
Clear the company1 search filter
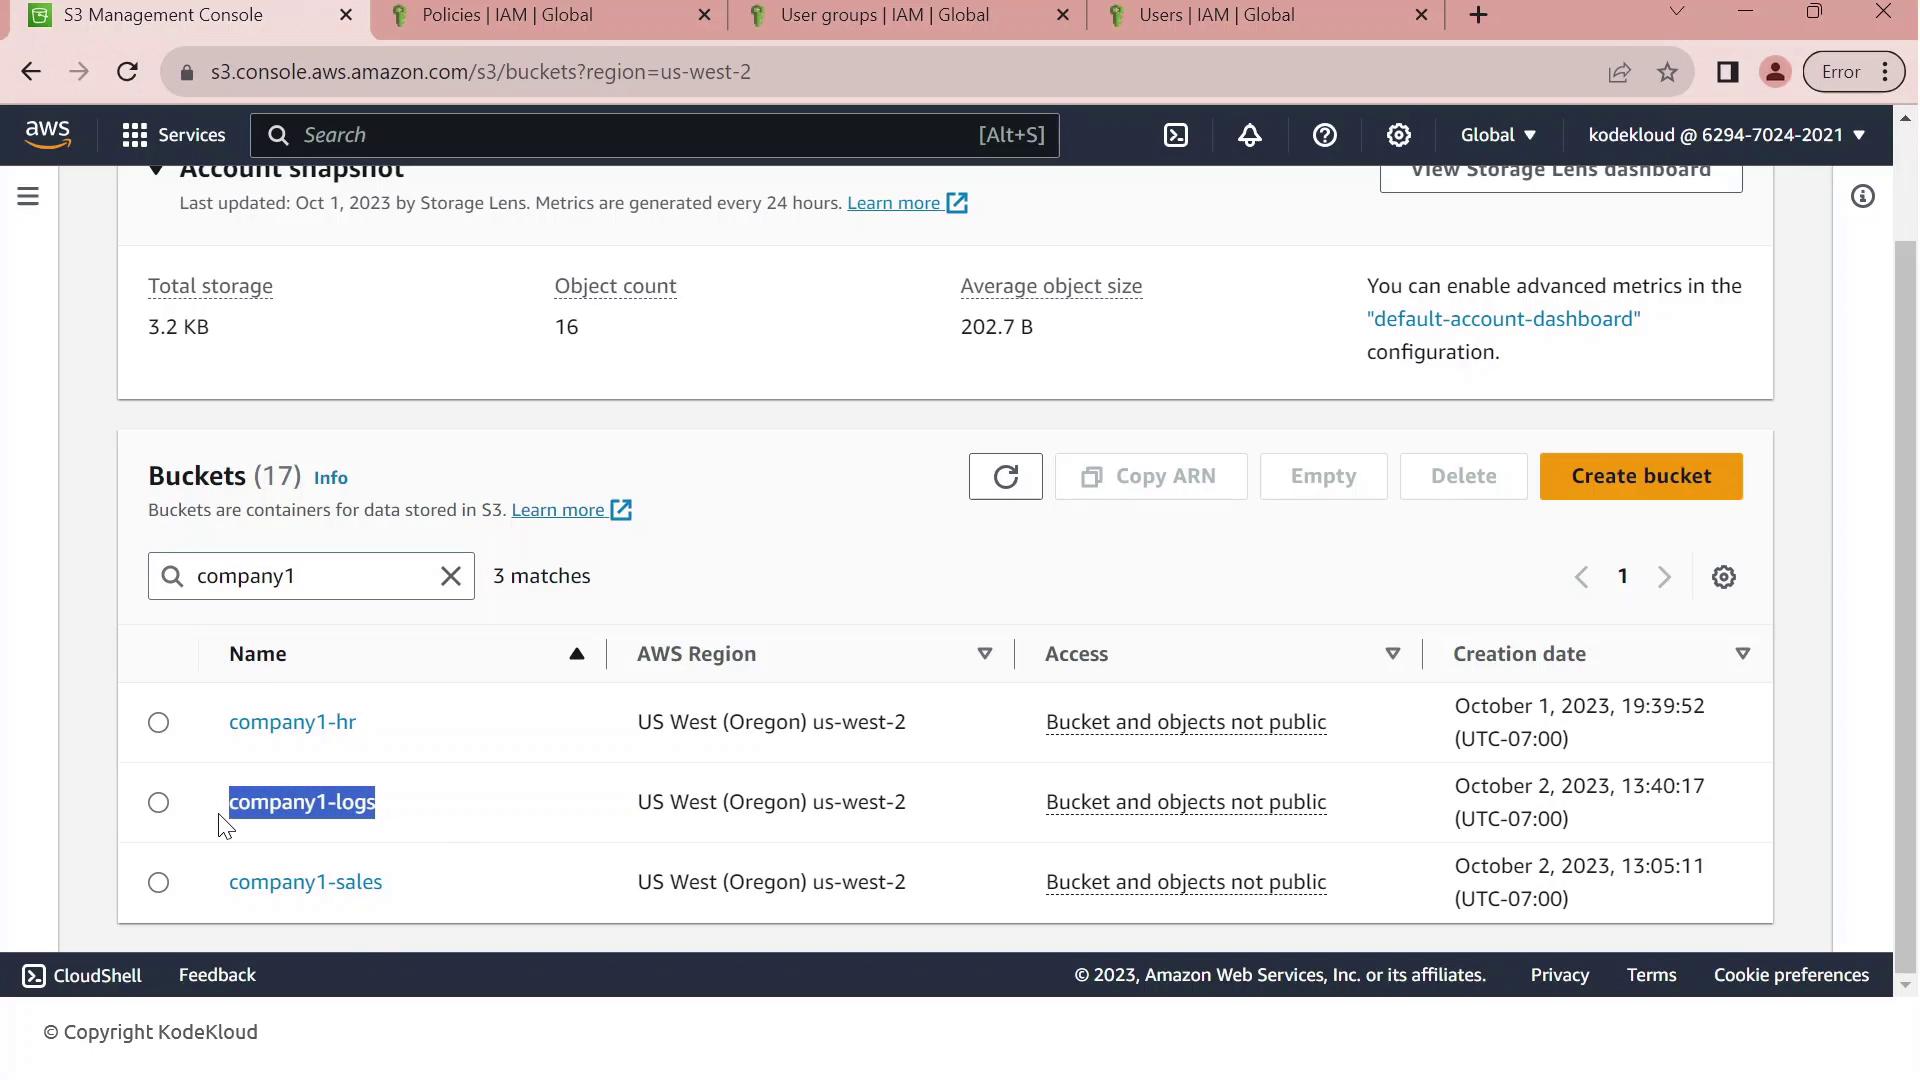[451, 577]
